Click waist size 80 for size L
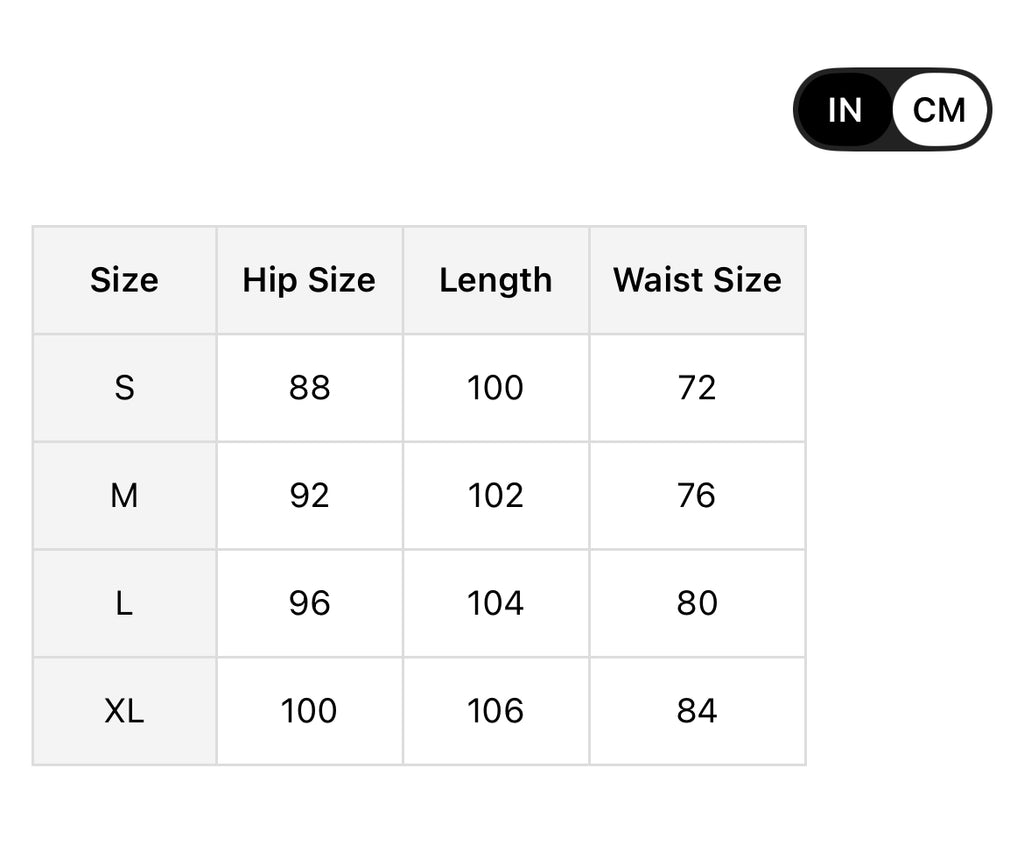This screenshot has height=852, width=1024. 697,603
